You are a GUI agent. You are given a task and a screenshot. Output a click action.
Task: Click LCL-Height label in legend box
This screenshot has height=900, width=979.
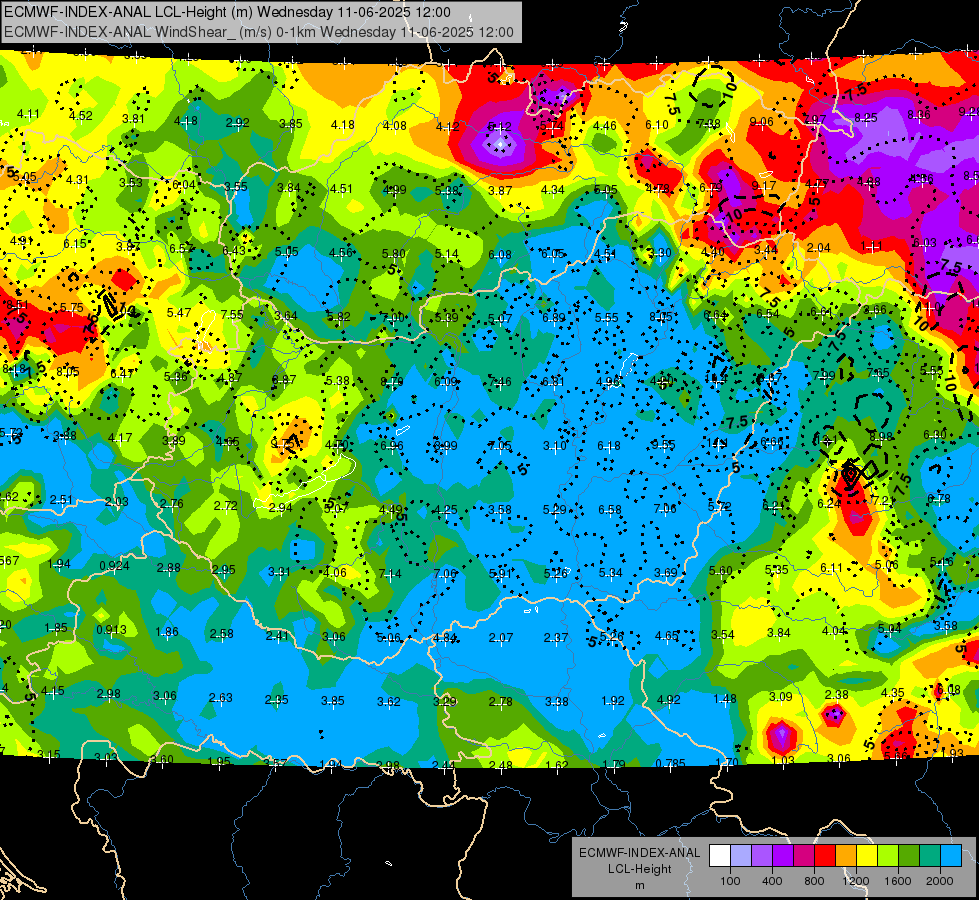pos(639,869)
